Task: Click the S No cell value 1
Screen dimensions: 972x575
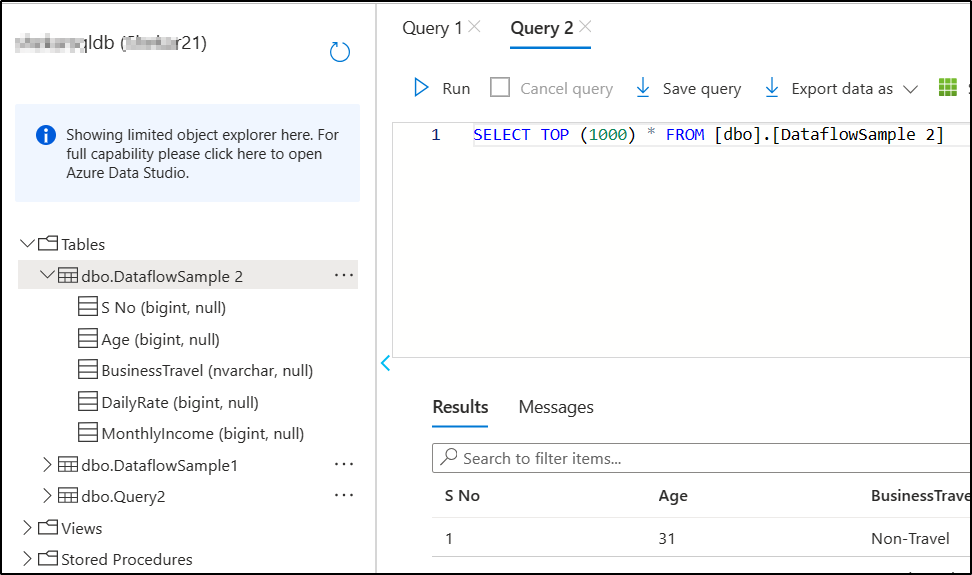Action: [x=449, y=538]
